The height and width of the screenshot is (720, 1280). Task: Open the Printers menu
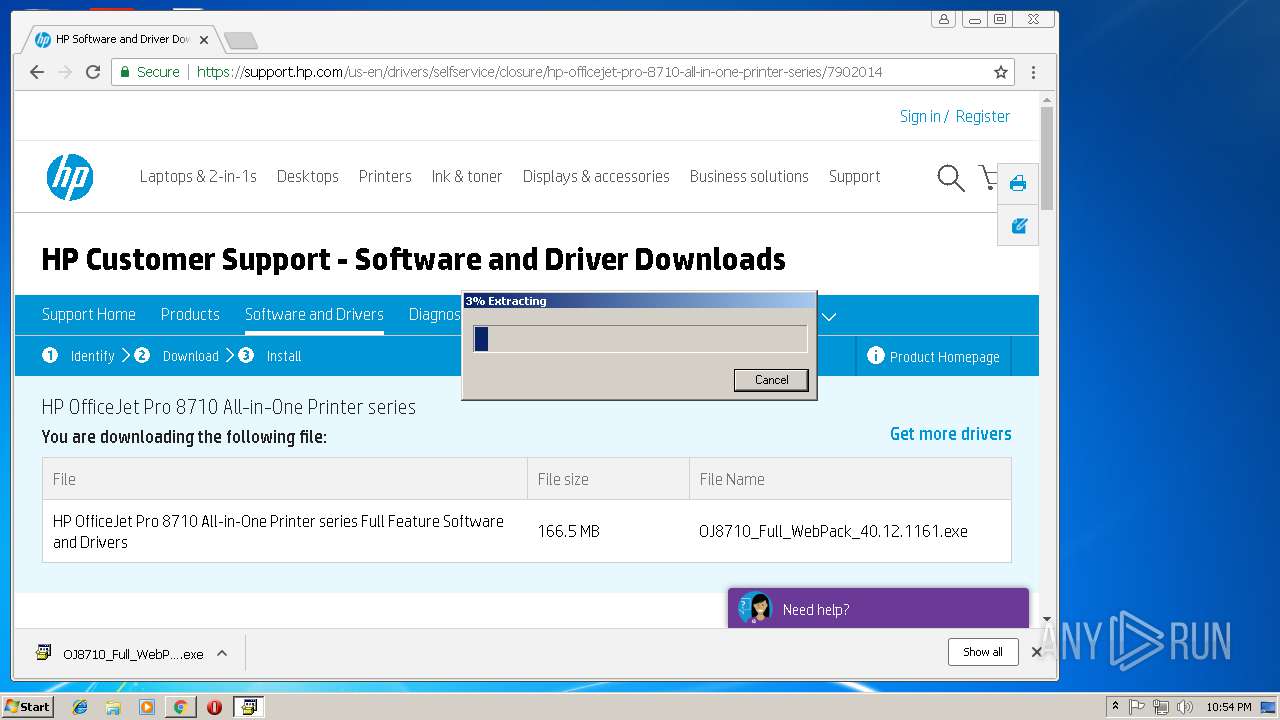click(x=385, y=176)
